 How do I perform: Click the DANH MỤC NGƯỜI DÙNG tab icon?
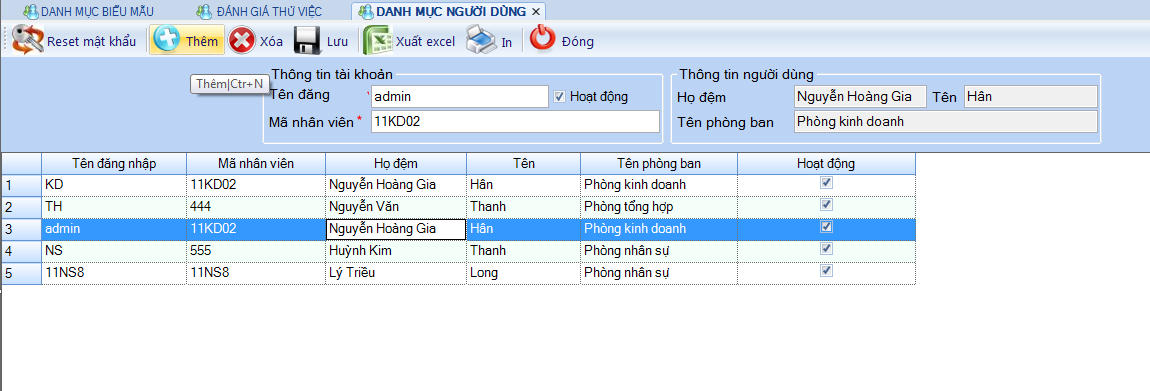pyautogui.click(x=366, y=12)
